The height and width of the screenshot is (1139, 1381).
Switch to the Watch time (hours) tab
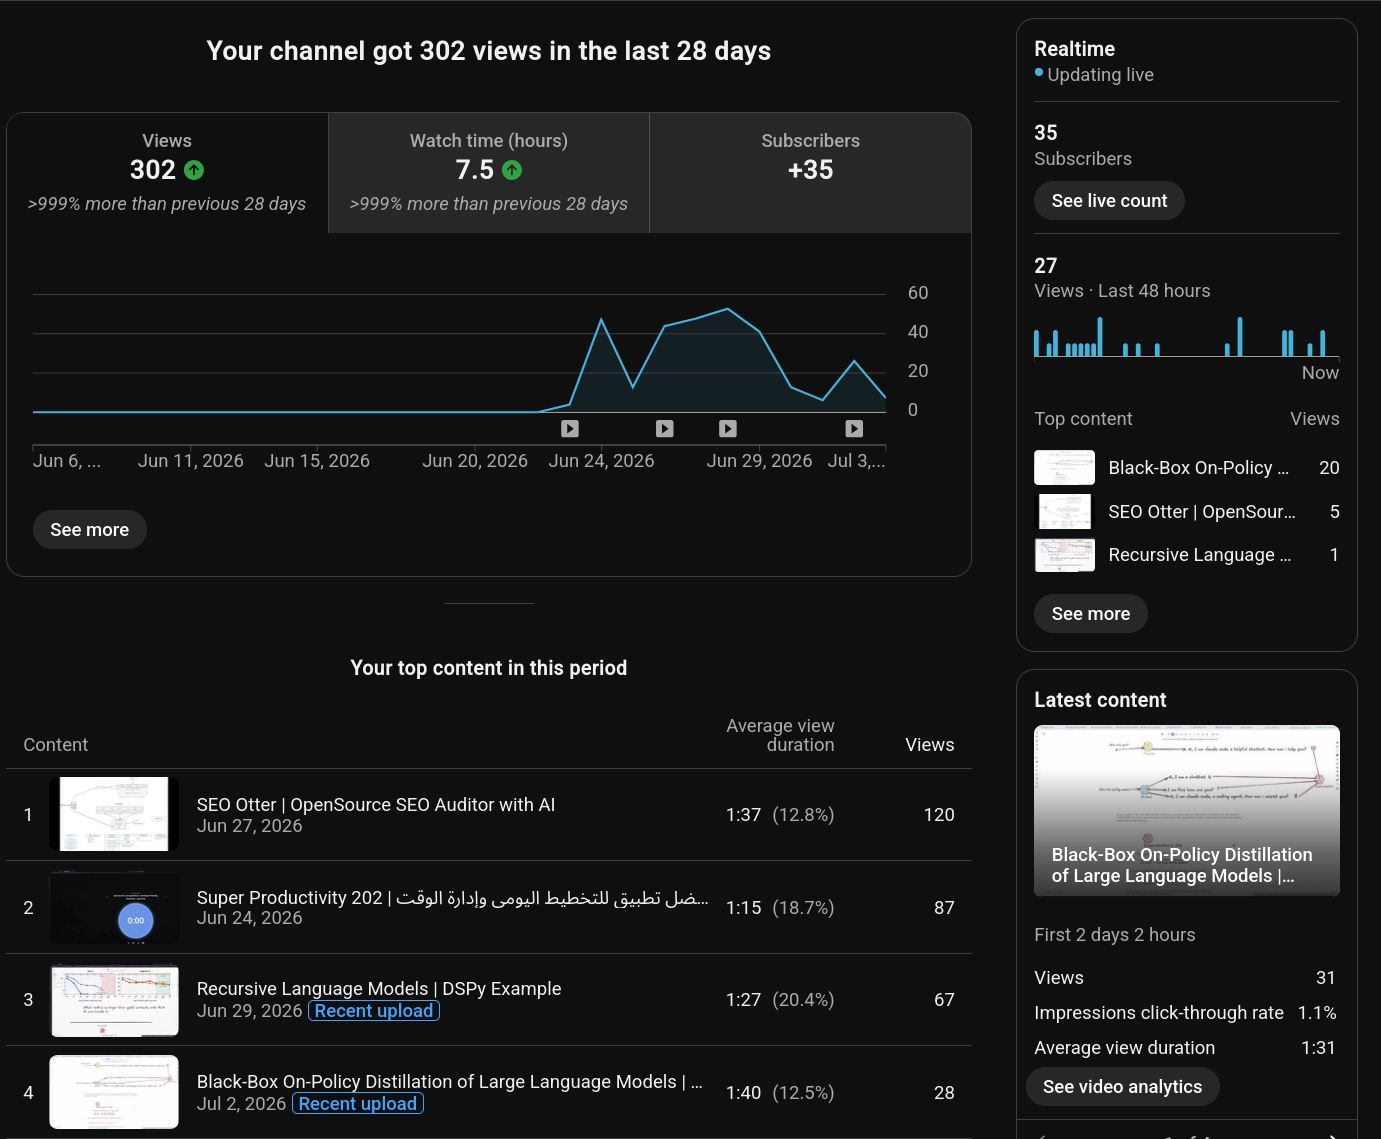coord(489,173)
